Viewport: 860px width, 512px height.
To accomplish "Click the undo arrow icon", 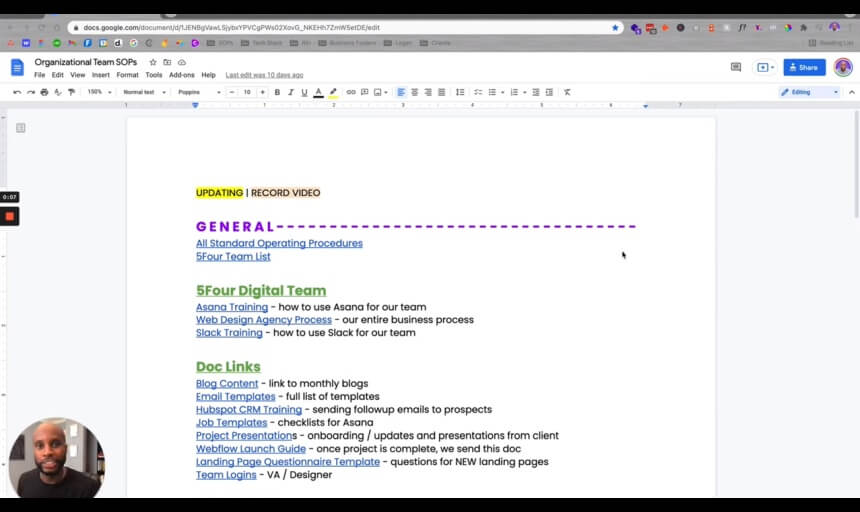I will tap(17, 92).
